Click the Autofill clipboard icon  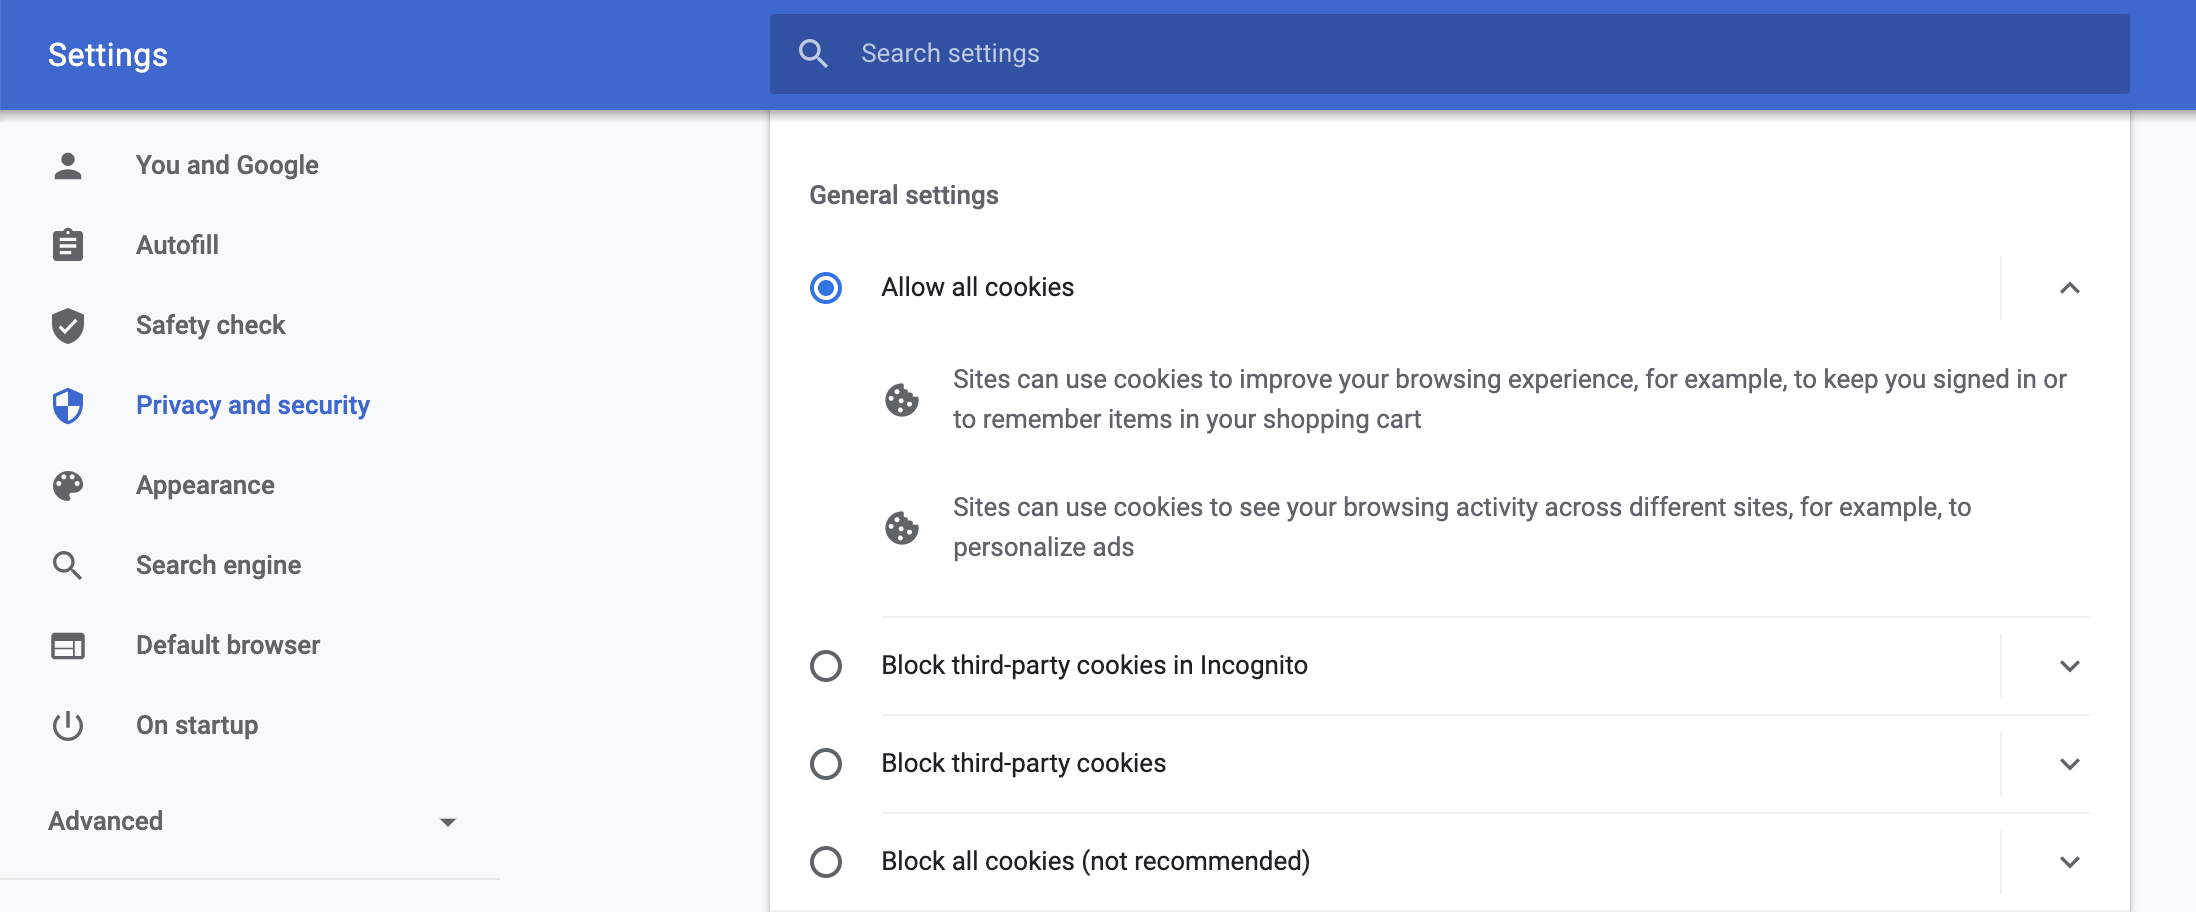pyautogui.click(x=68, y=245)
